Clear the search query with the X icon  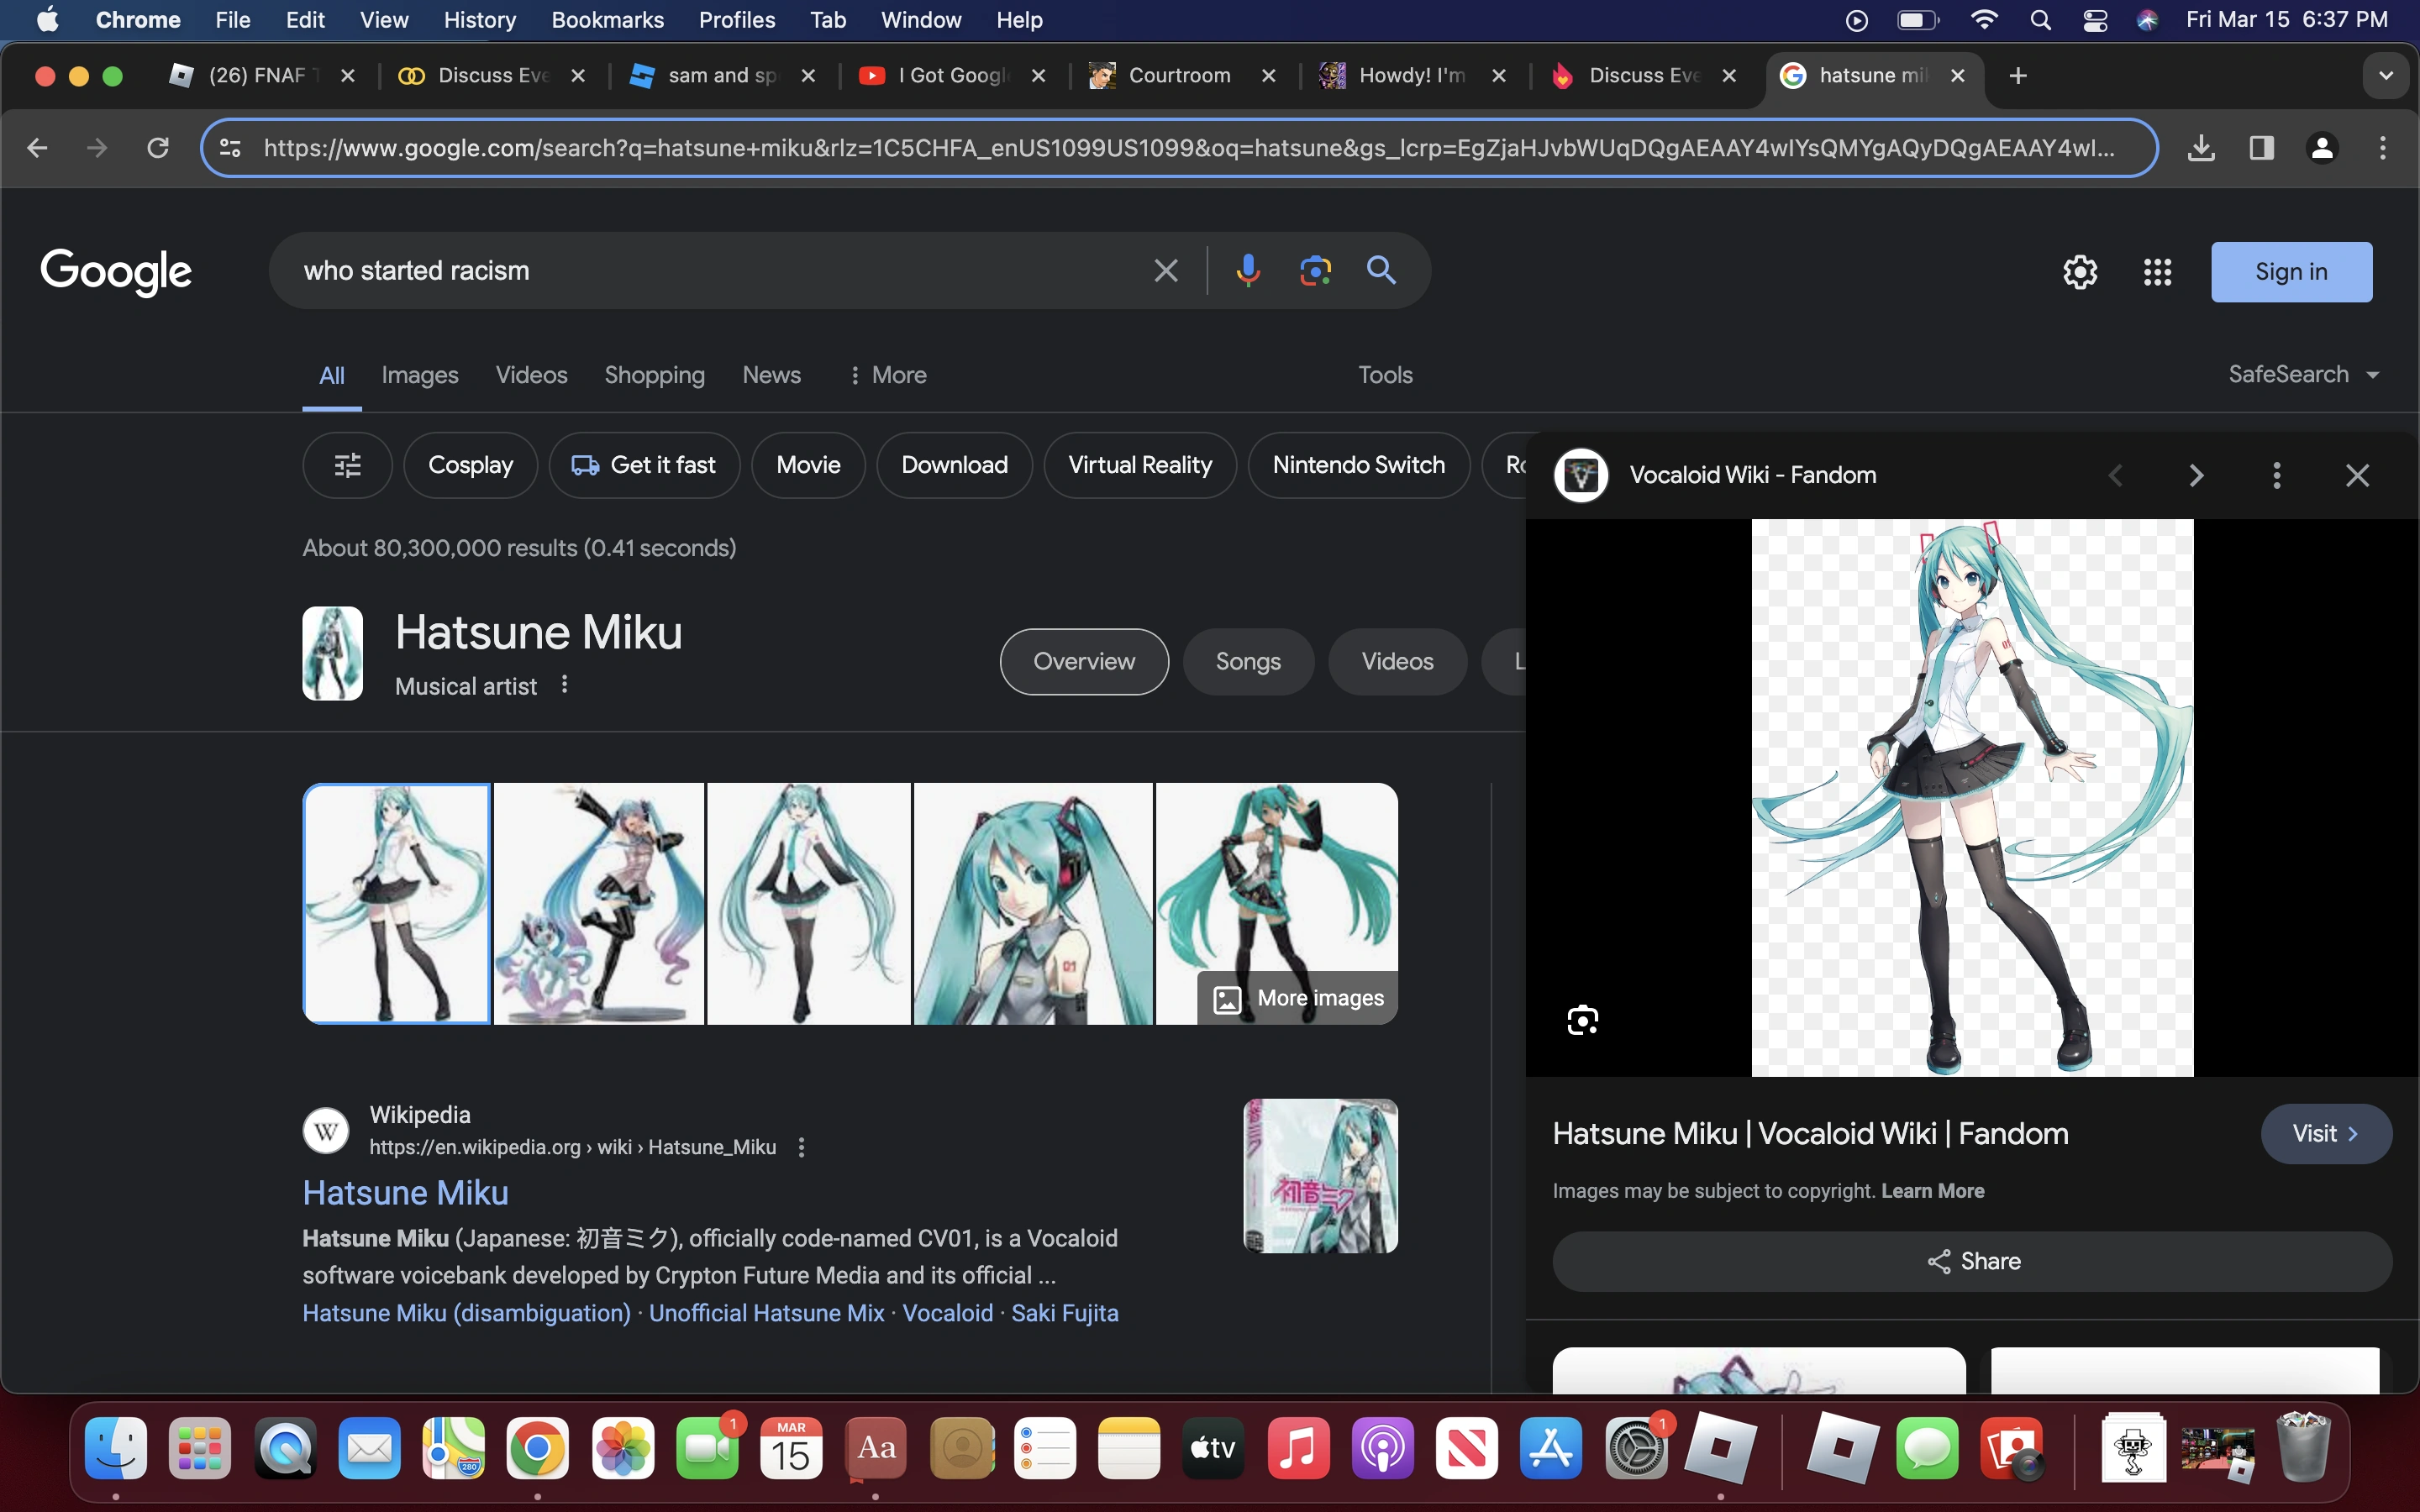pyautogui.click(x=1165, y=270)
